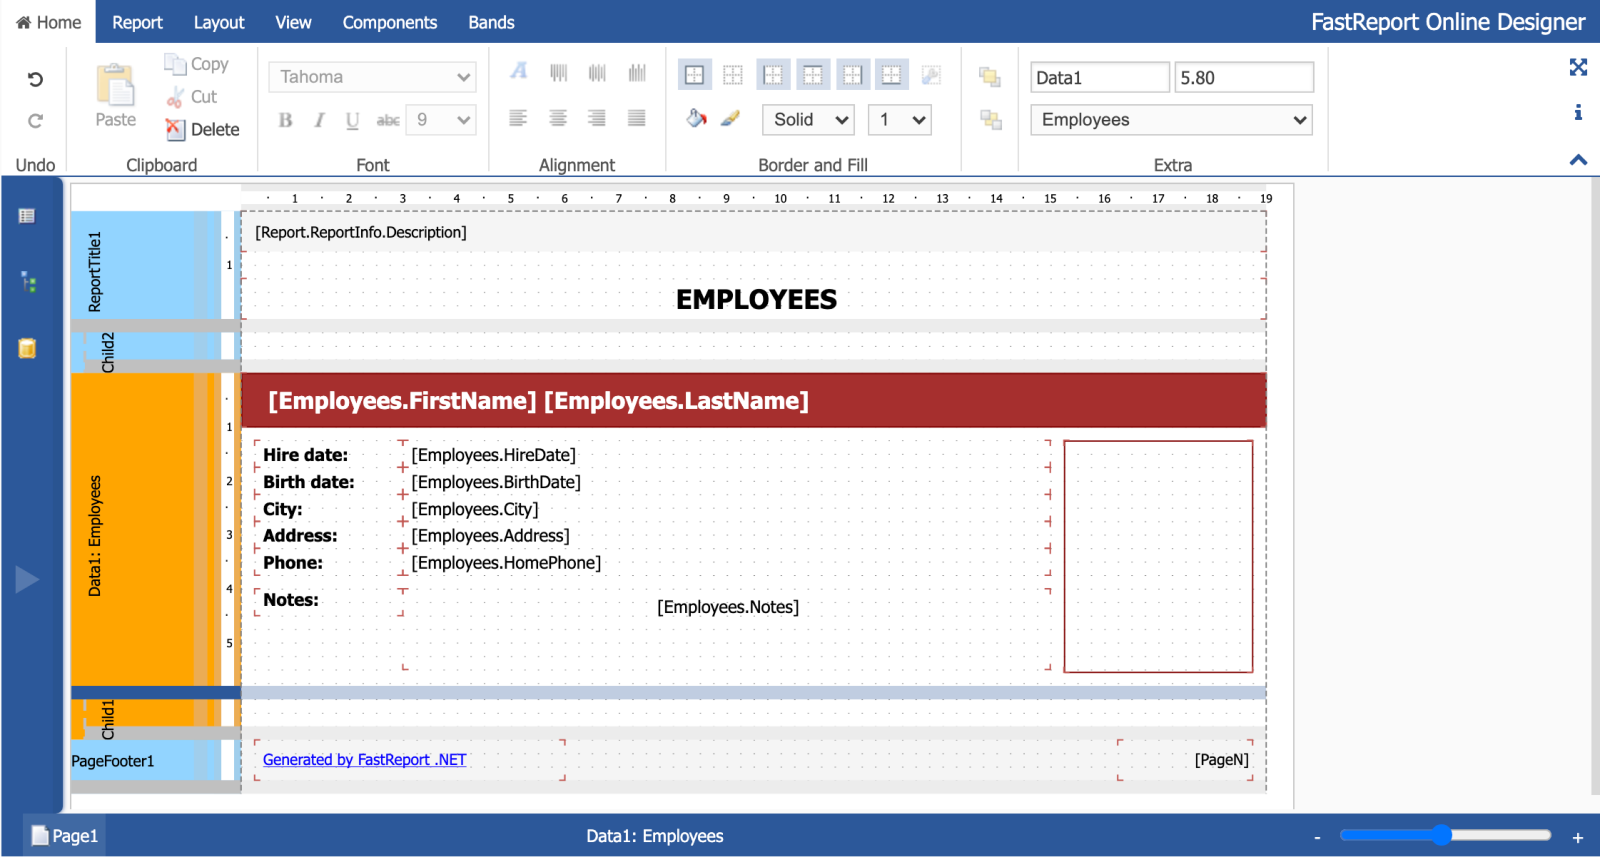Open the report tree sidebar icon

tap(28, 283)
